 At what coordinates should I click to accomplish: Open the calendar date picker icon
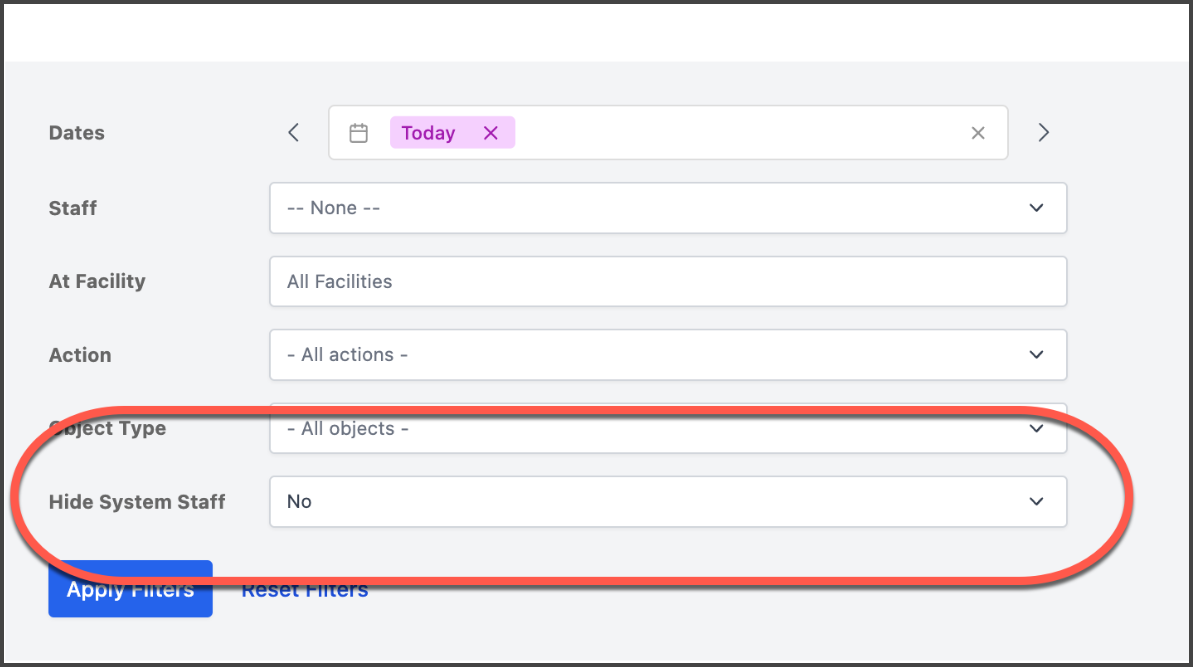[358, 133]
